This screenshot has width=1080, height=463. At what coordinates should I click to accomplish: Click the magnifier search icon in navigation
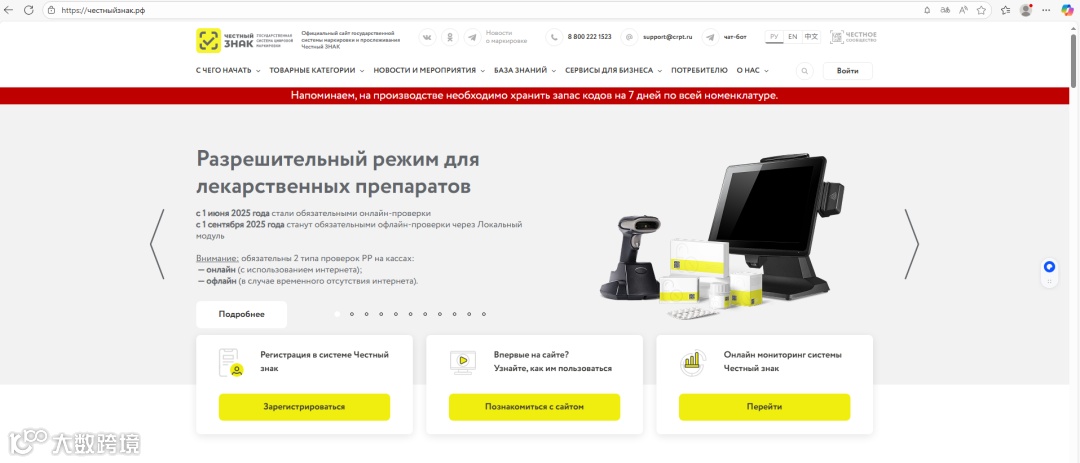coord(804,71)
